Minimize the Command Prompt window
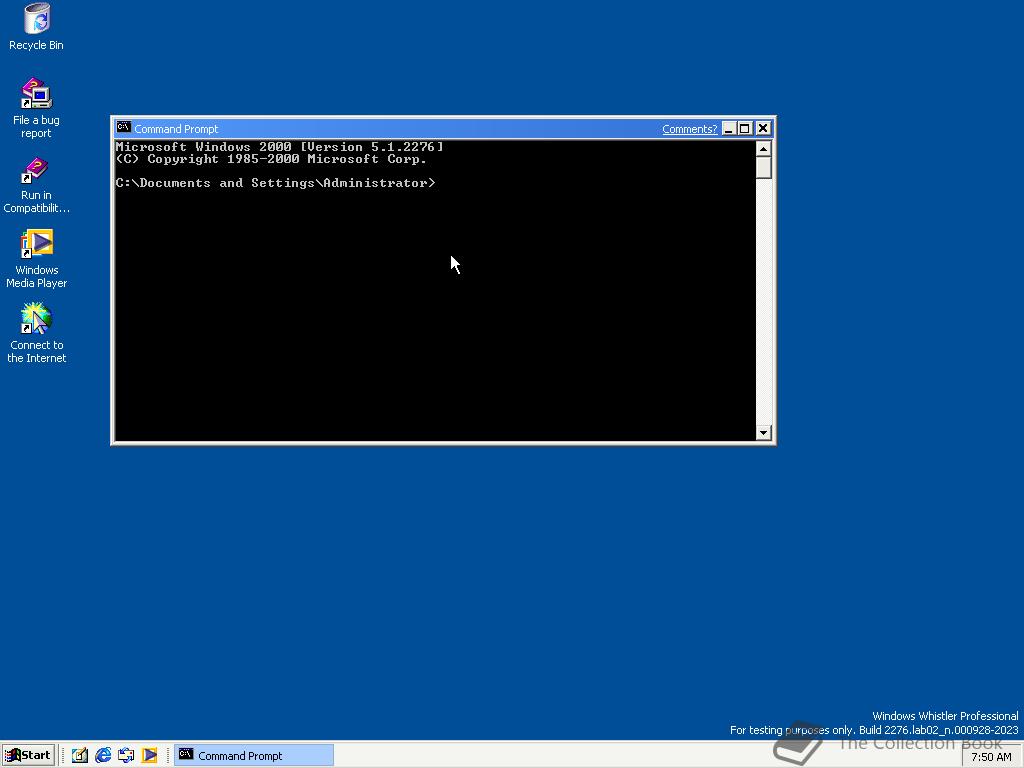The width and height of the screenshot is (1024, 768). coord(729,129)
